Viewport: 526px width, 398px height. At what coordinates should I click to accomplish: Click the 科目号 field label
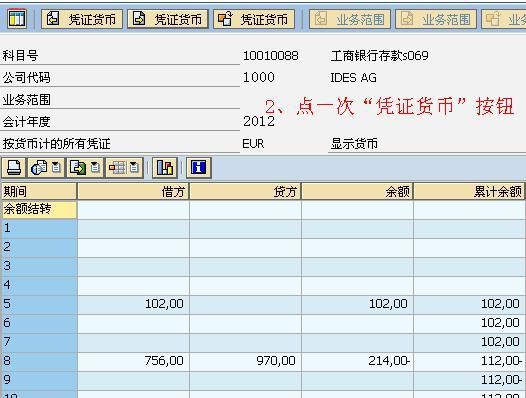click(20, 56)
